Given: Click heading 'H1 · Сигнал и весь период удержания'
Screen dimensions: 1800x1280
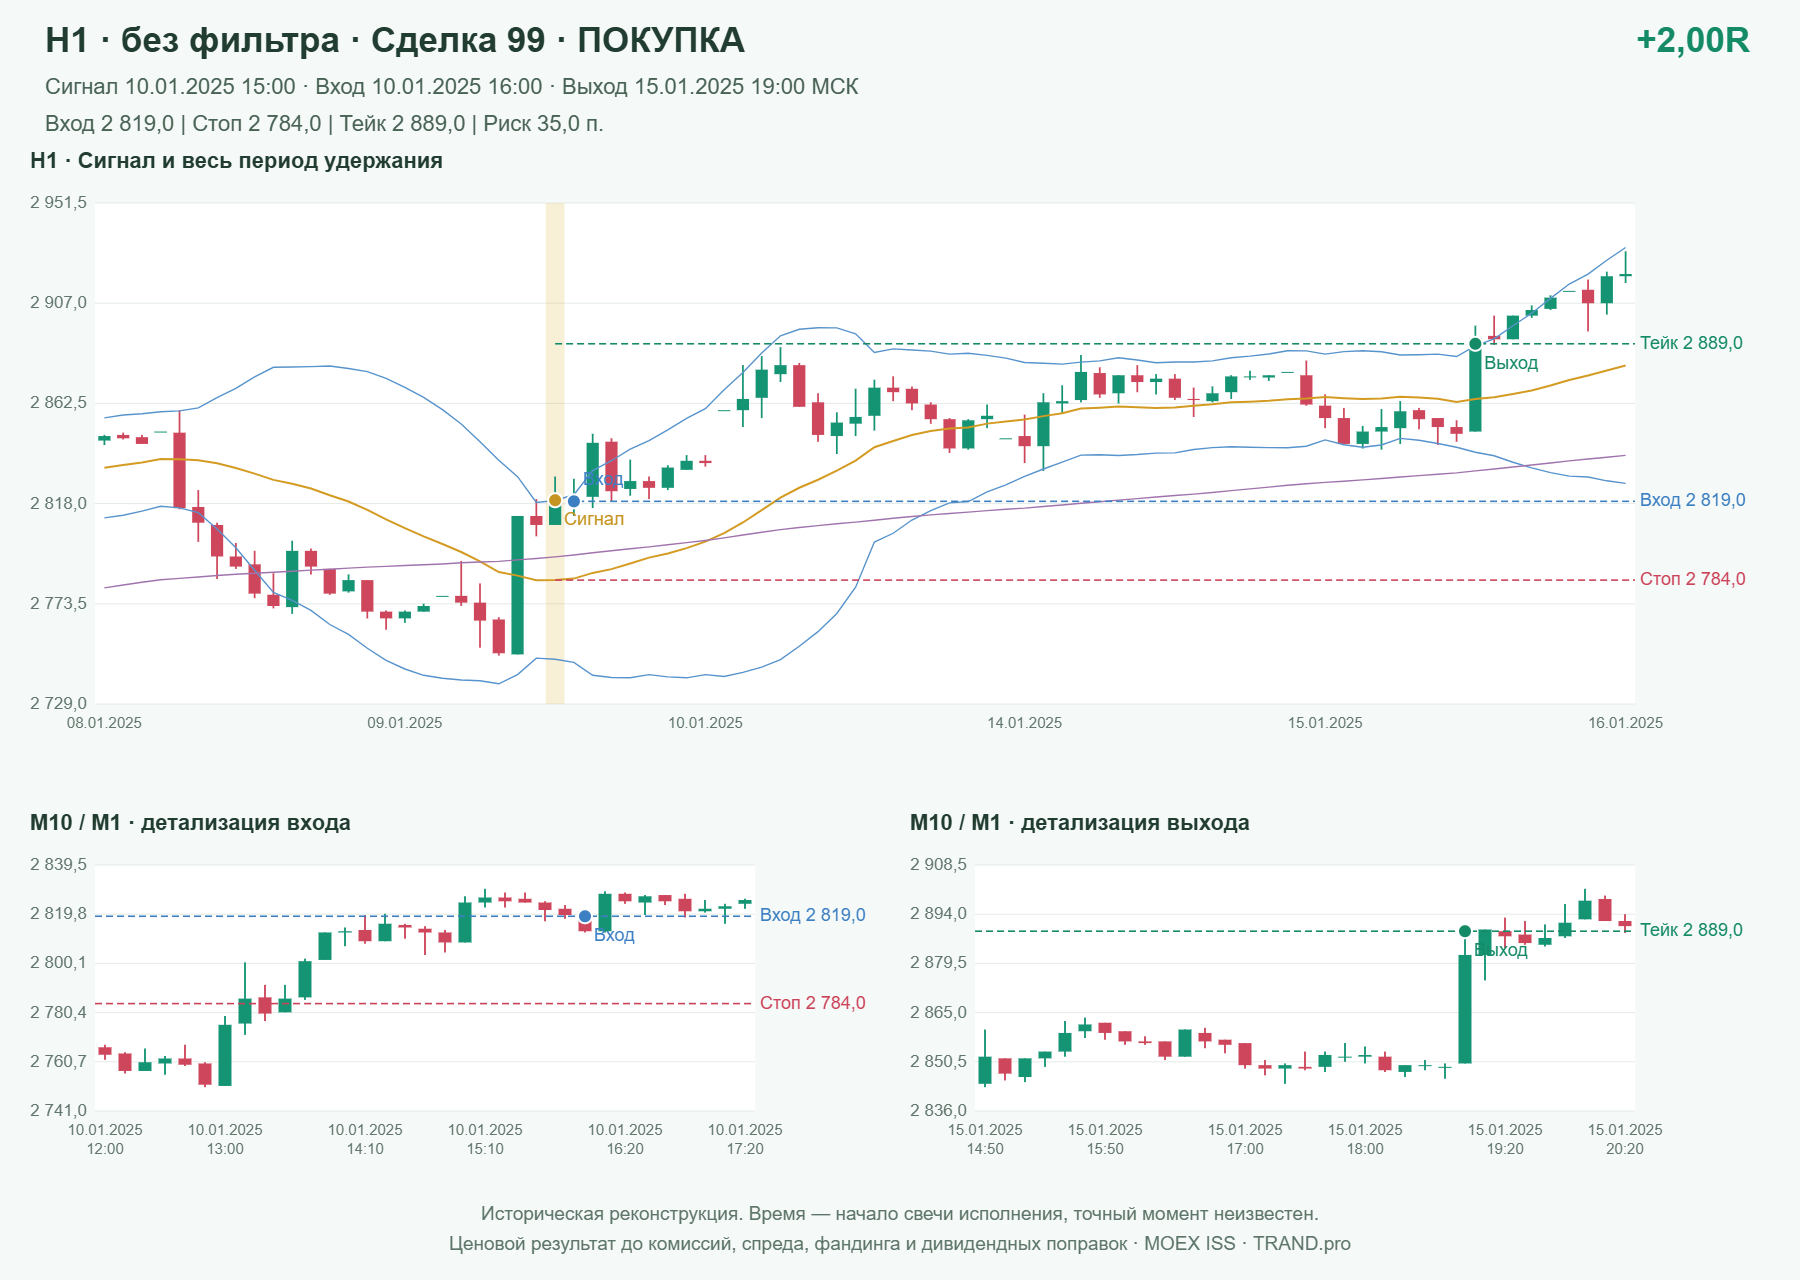Looking at the screenshot, I should click(237, 161).
